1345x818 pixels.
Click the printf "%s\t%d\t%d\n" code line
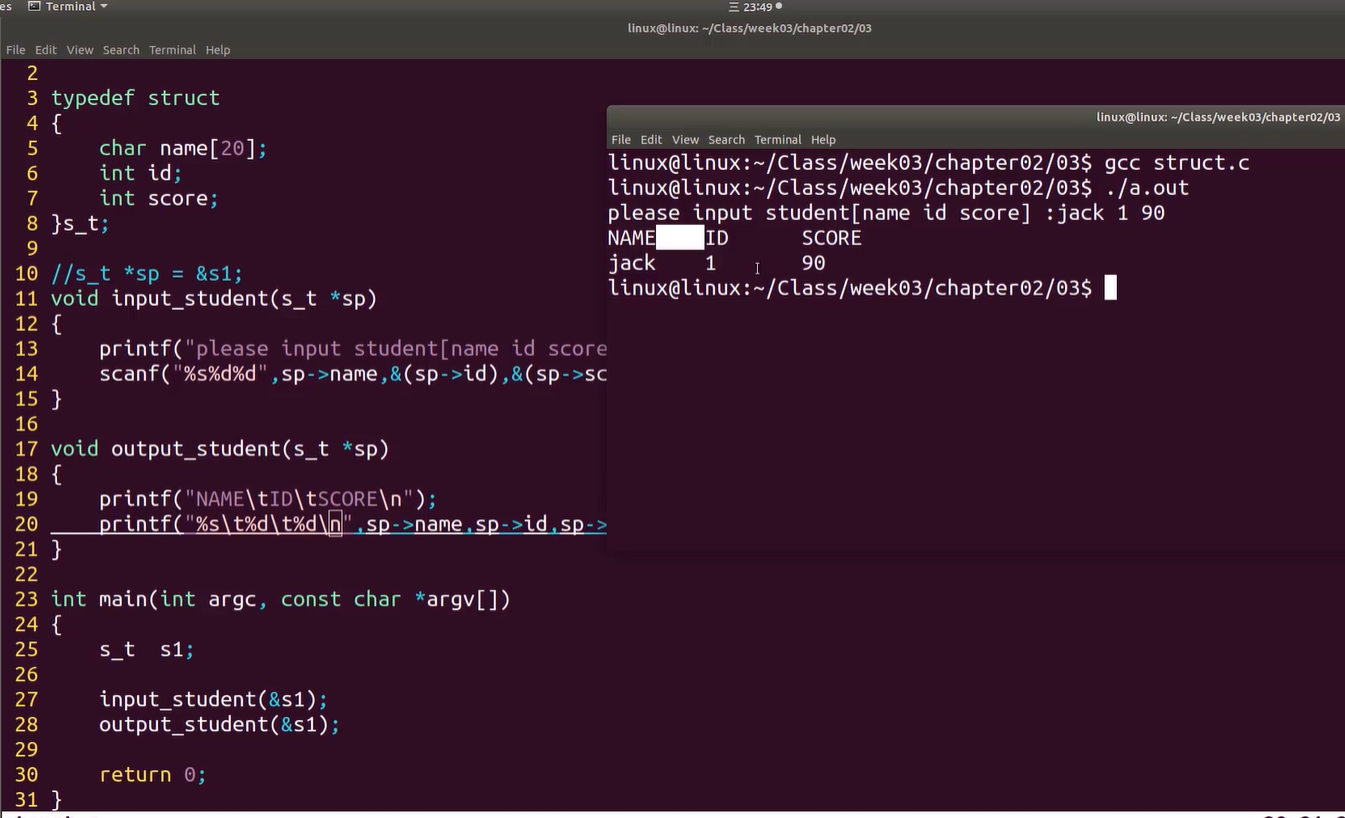coord(353,524)
